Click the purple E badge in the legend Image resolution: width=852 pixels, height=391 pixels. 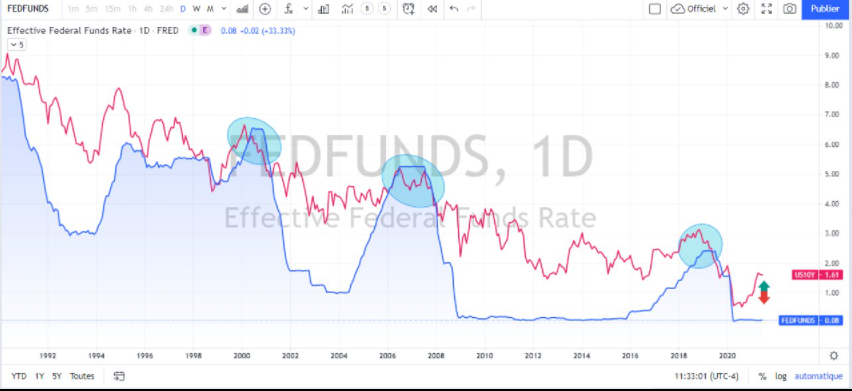[205, 30]
